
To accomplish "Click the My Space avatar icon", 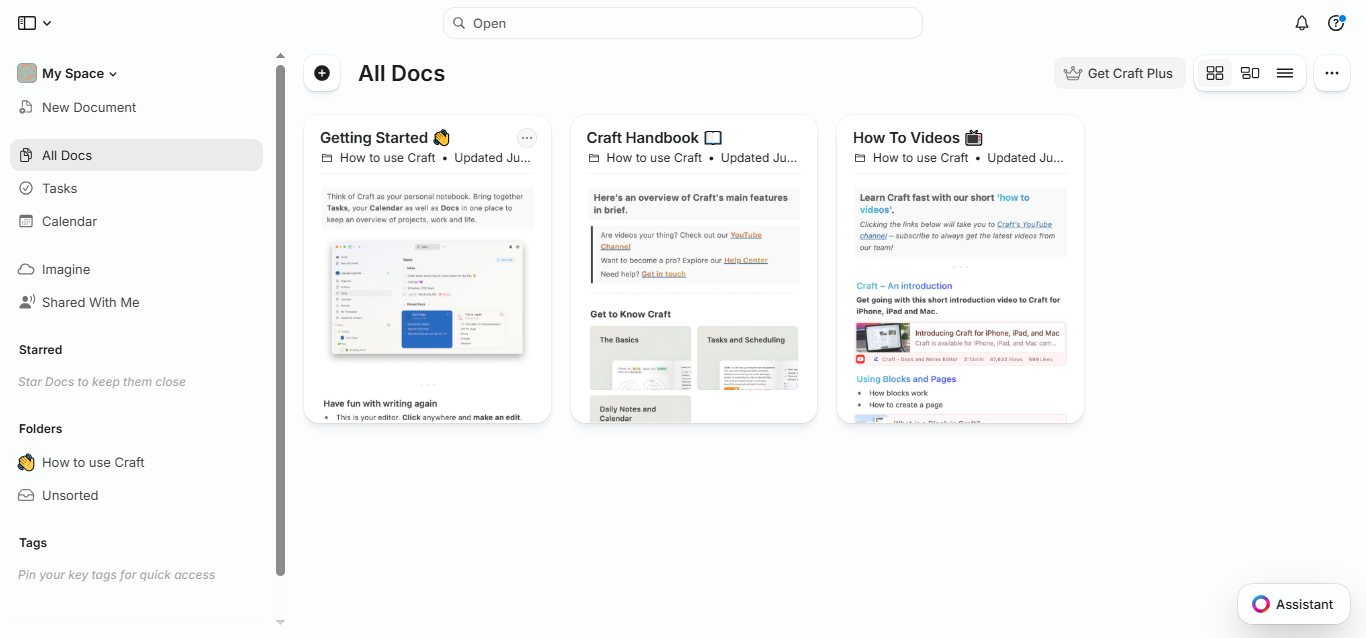I will [x=27, y=73].
